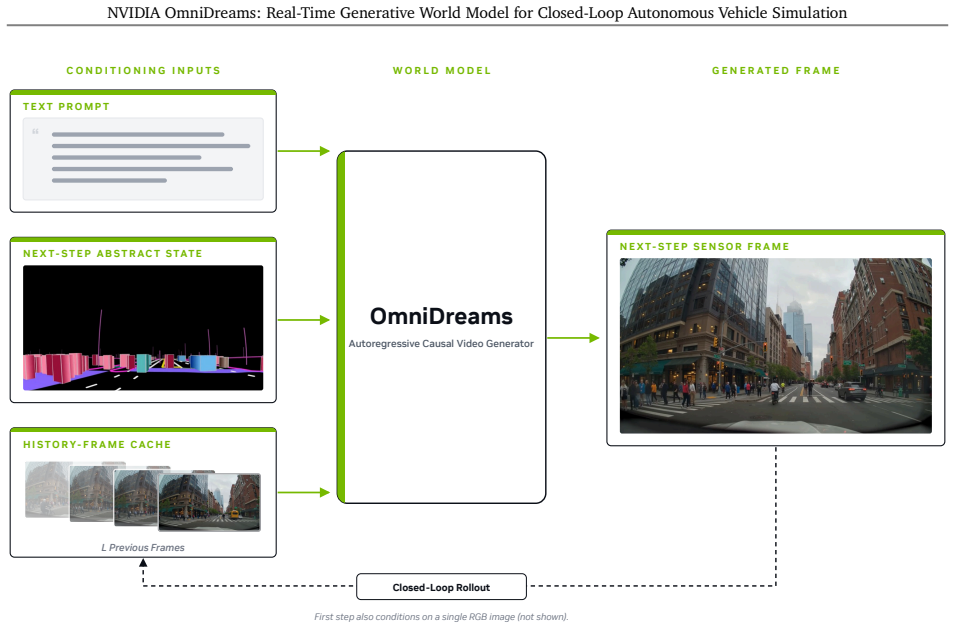Click the 'NEXT-STEP SENSOR FRAME' label

pyautogui.click(x=705, y=247)
